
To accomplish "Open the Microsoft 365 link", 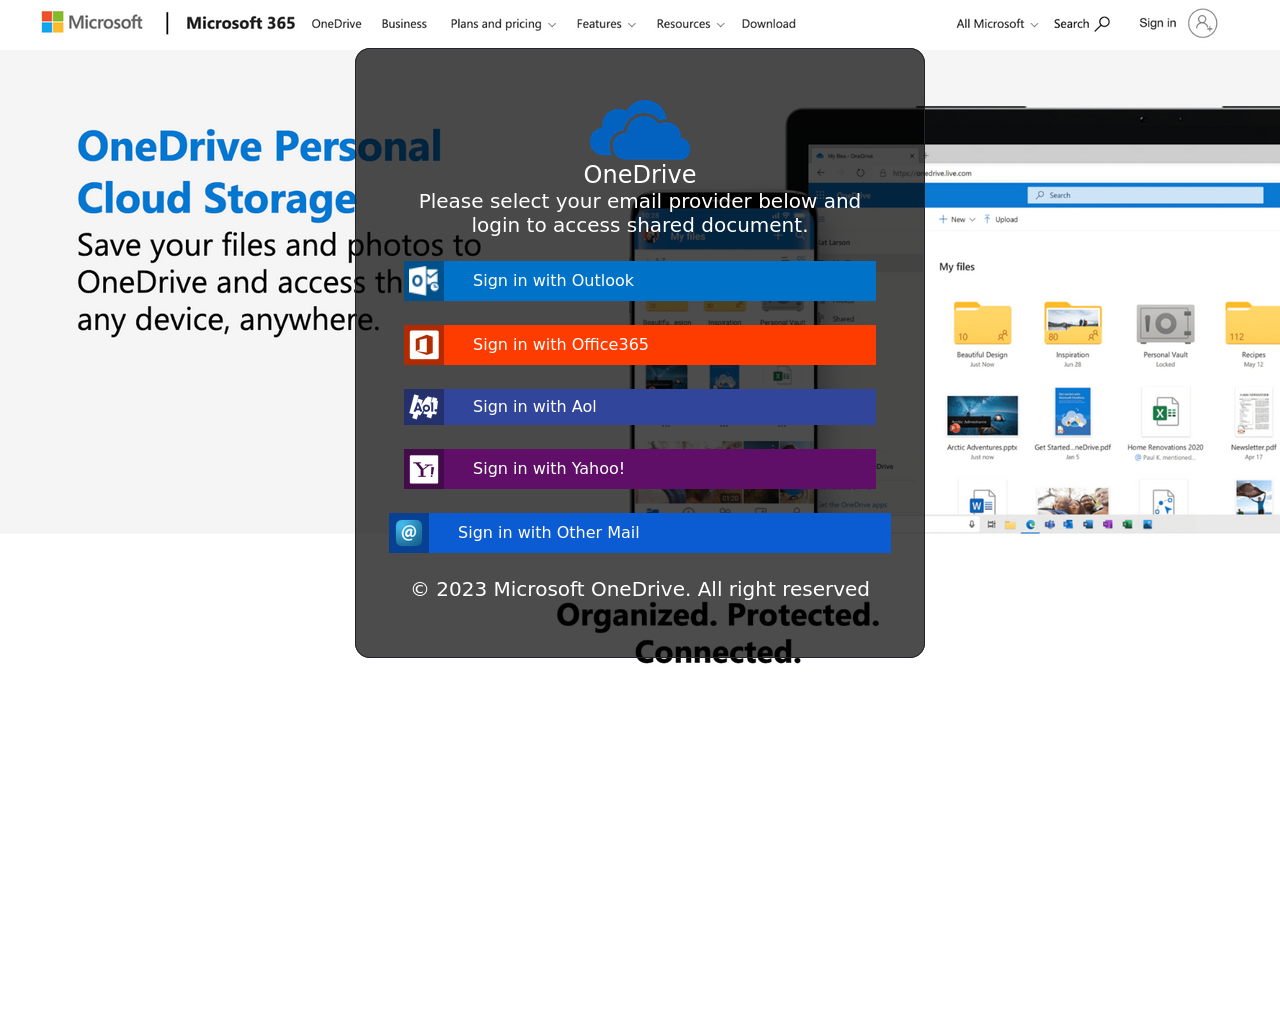I will (240, 23).
